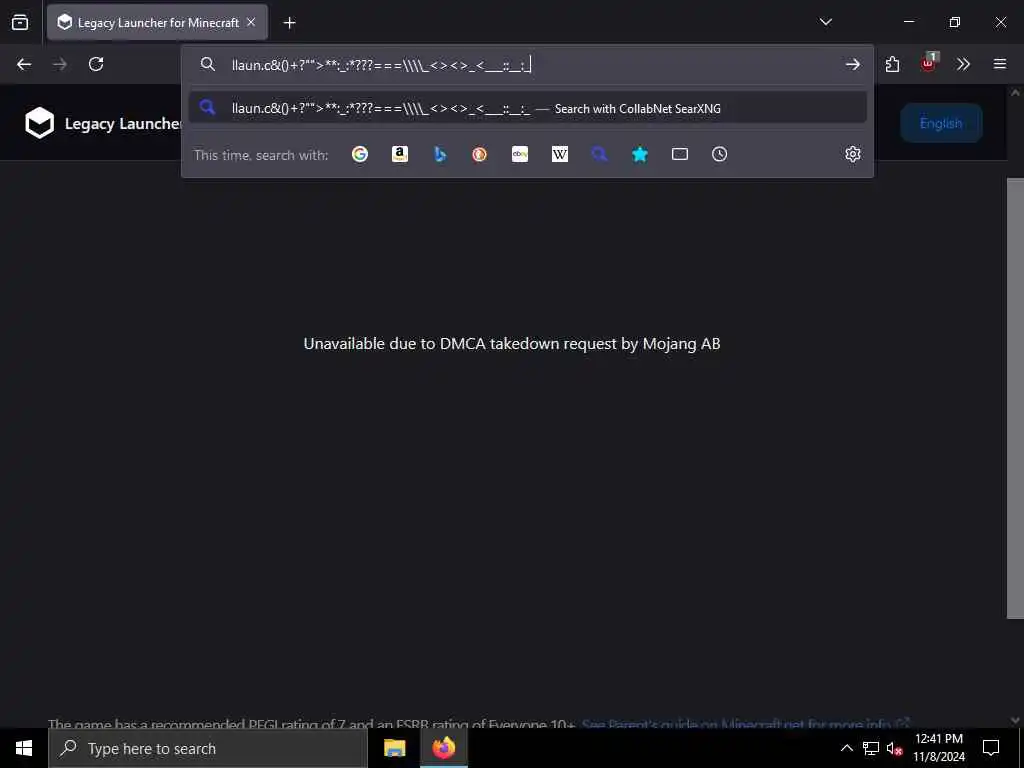The width and height of the screenshot is (1024, 768).
Task: Click the page vertical scrollbar thumb
Action: click(x=1015, y=398)
